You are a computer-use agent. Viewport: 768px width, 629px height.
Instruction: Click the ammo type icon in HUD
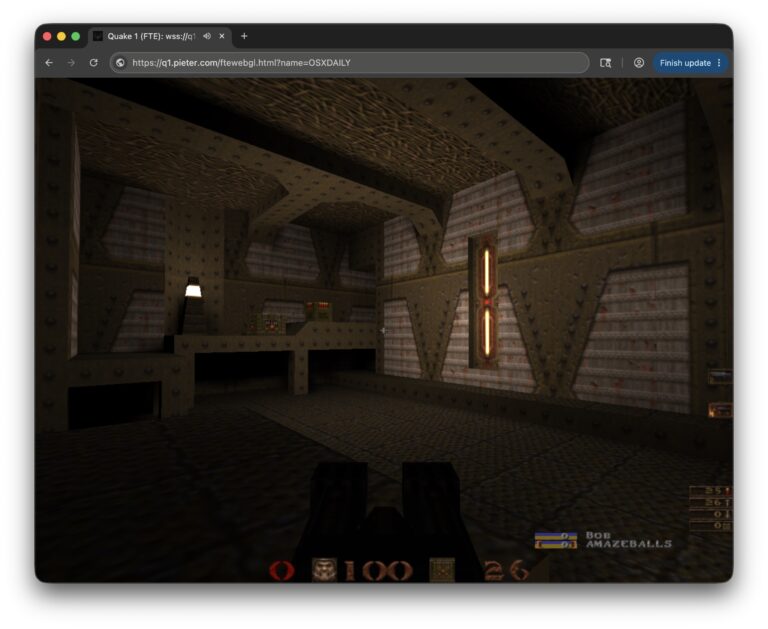click(442, 570)
